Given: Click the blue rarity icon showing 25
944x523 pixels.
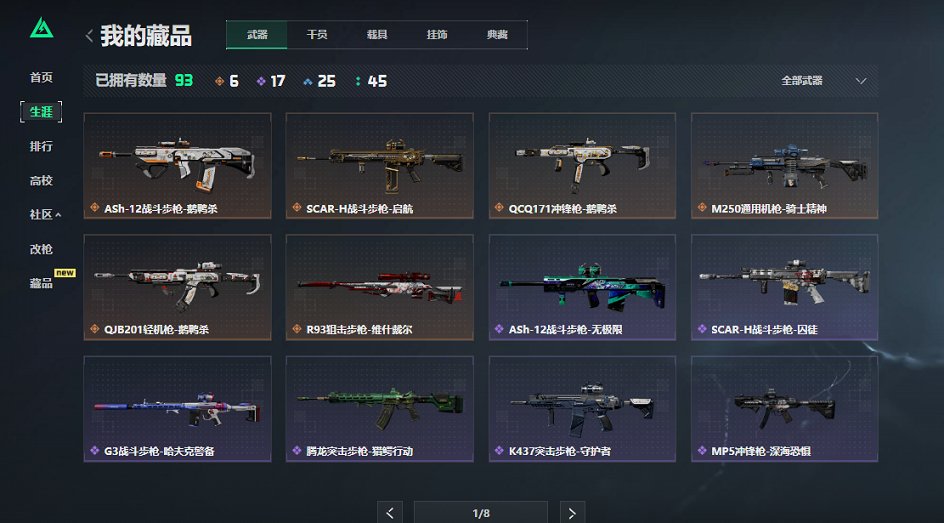Looking at the screenshot, I should point(308,81).
